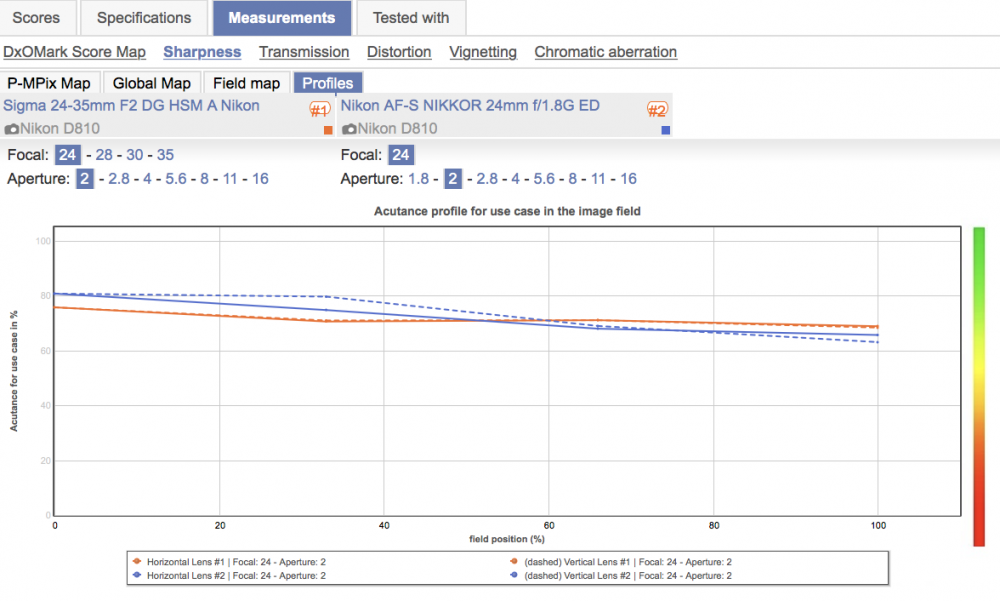Screen dimensions: 1000x601
Task: Select the Measurements tab
Action: 282,18
